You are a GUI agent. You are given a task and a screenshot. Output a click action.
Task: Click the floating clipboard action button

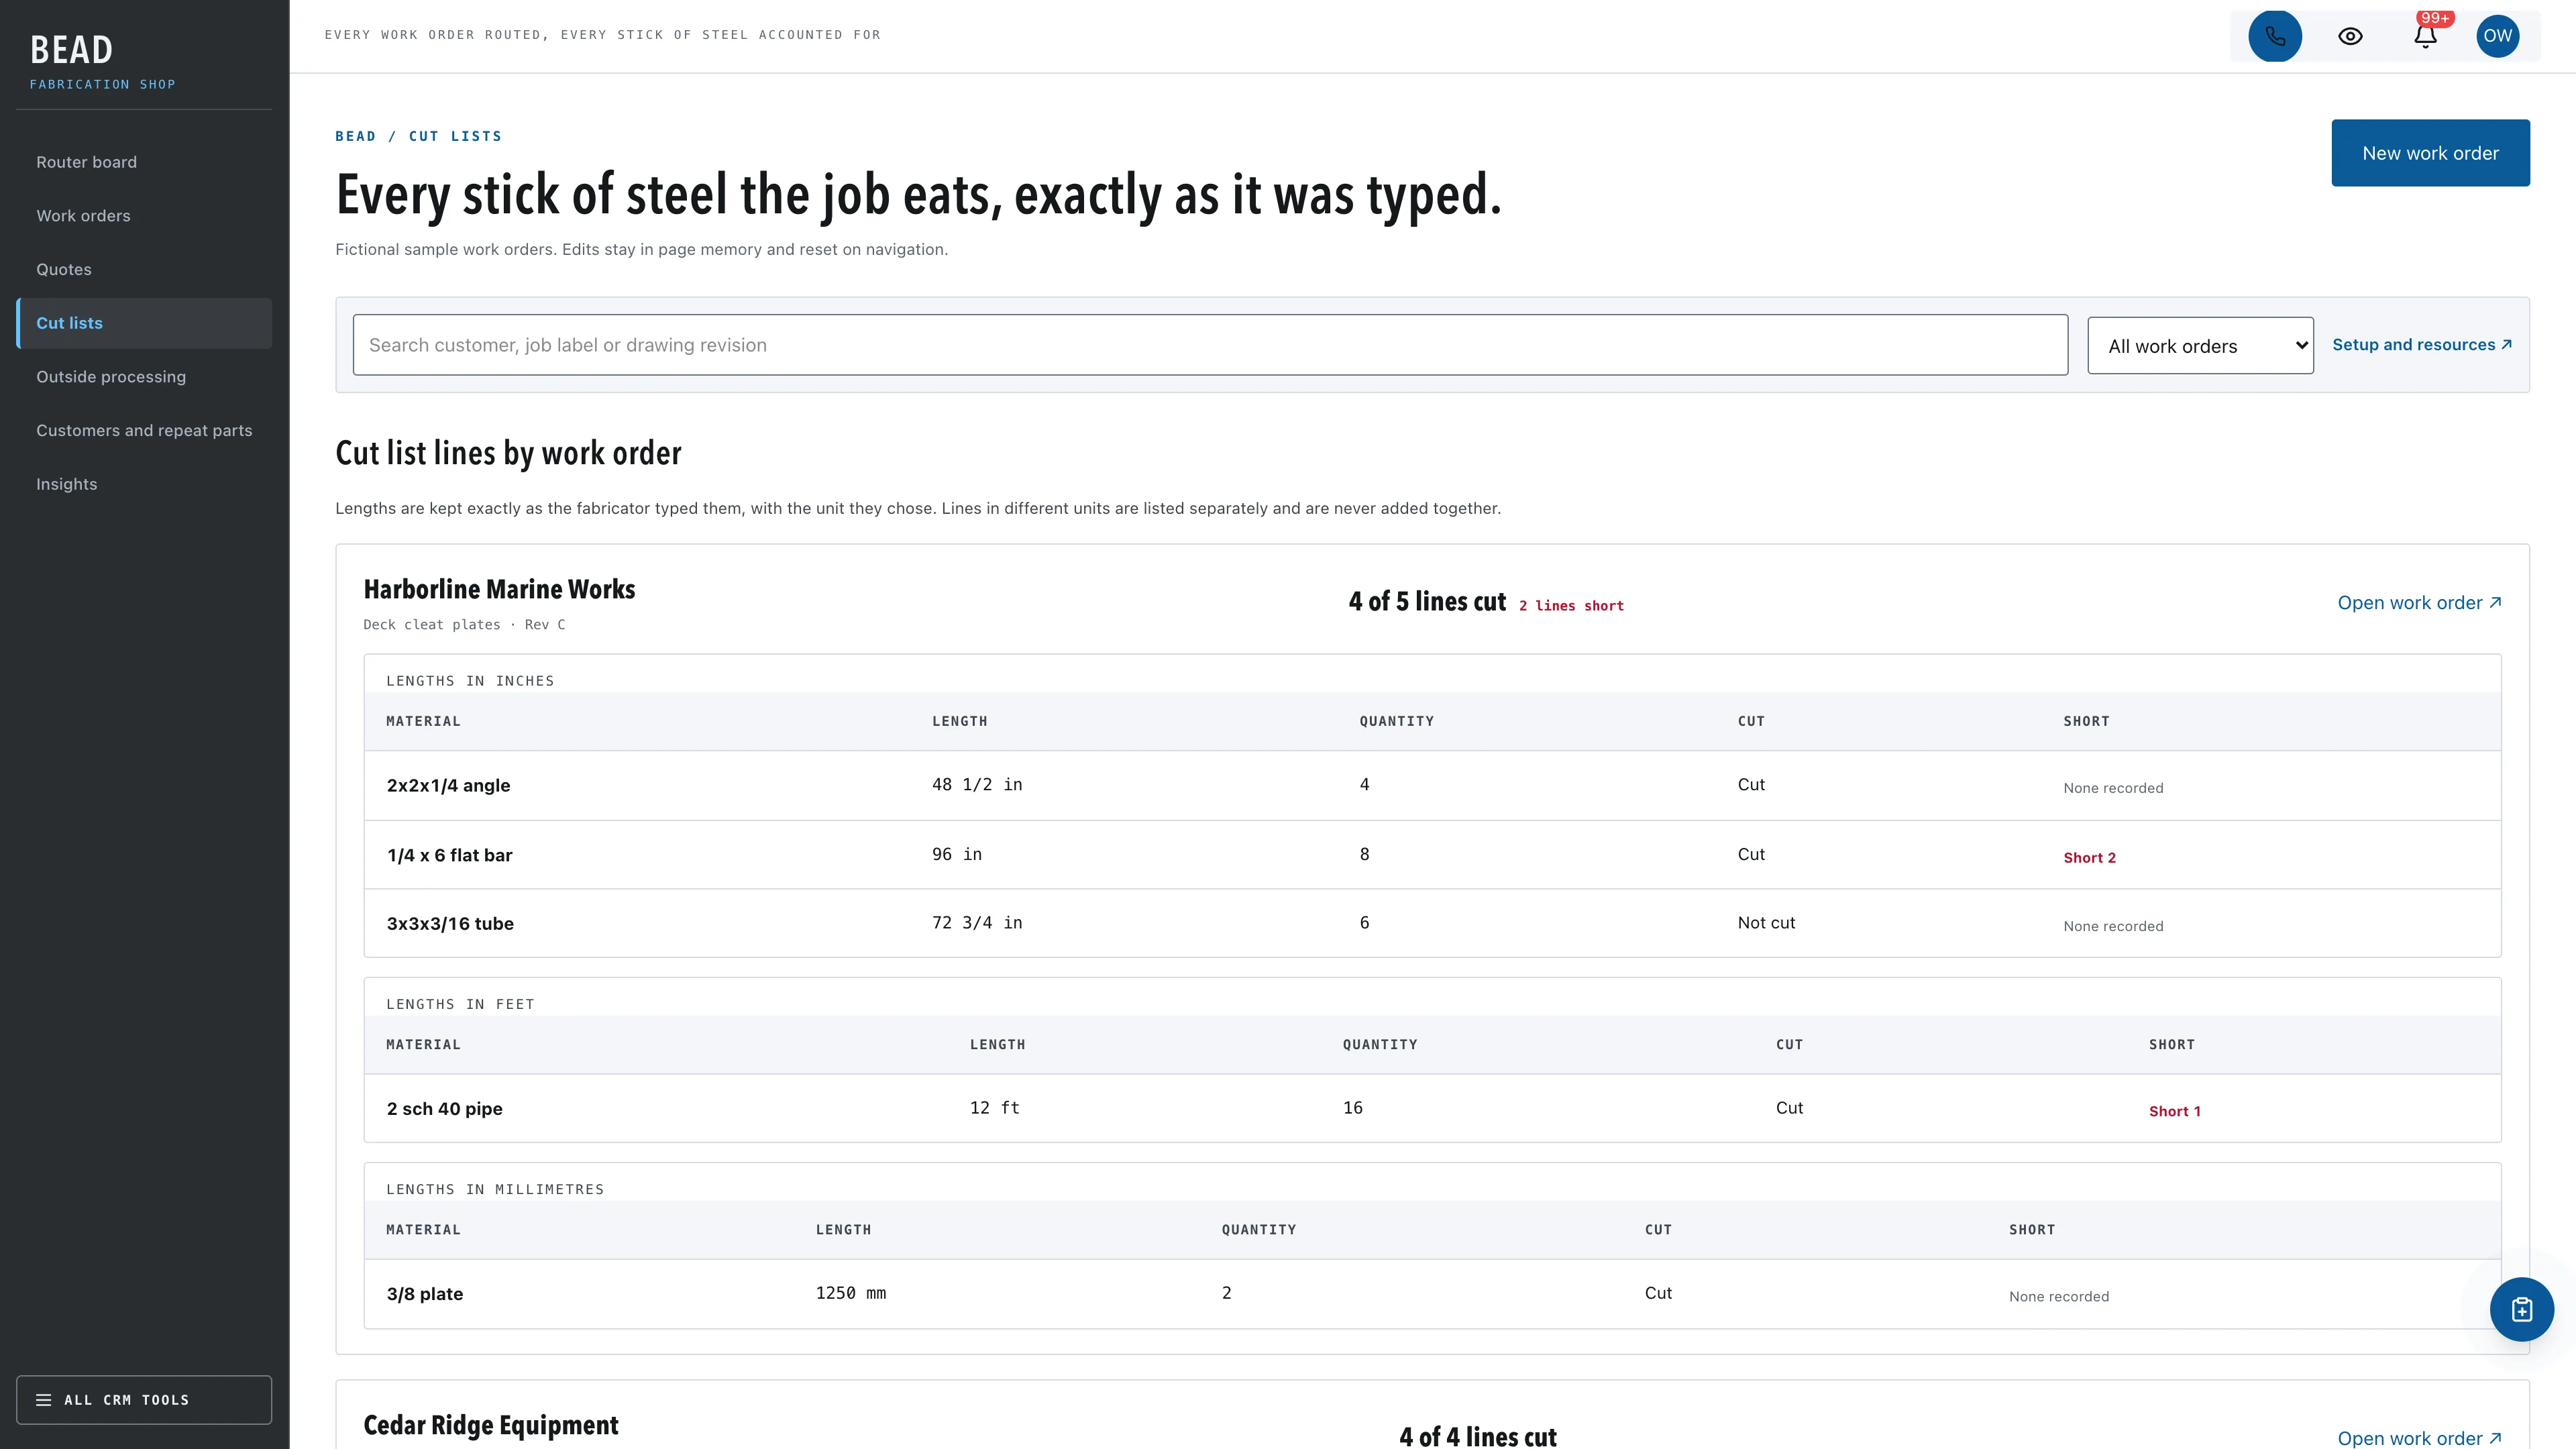click(2521, 1309)
